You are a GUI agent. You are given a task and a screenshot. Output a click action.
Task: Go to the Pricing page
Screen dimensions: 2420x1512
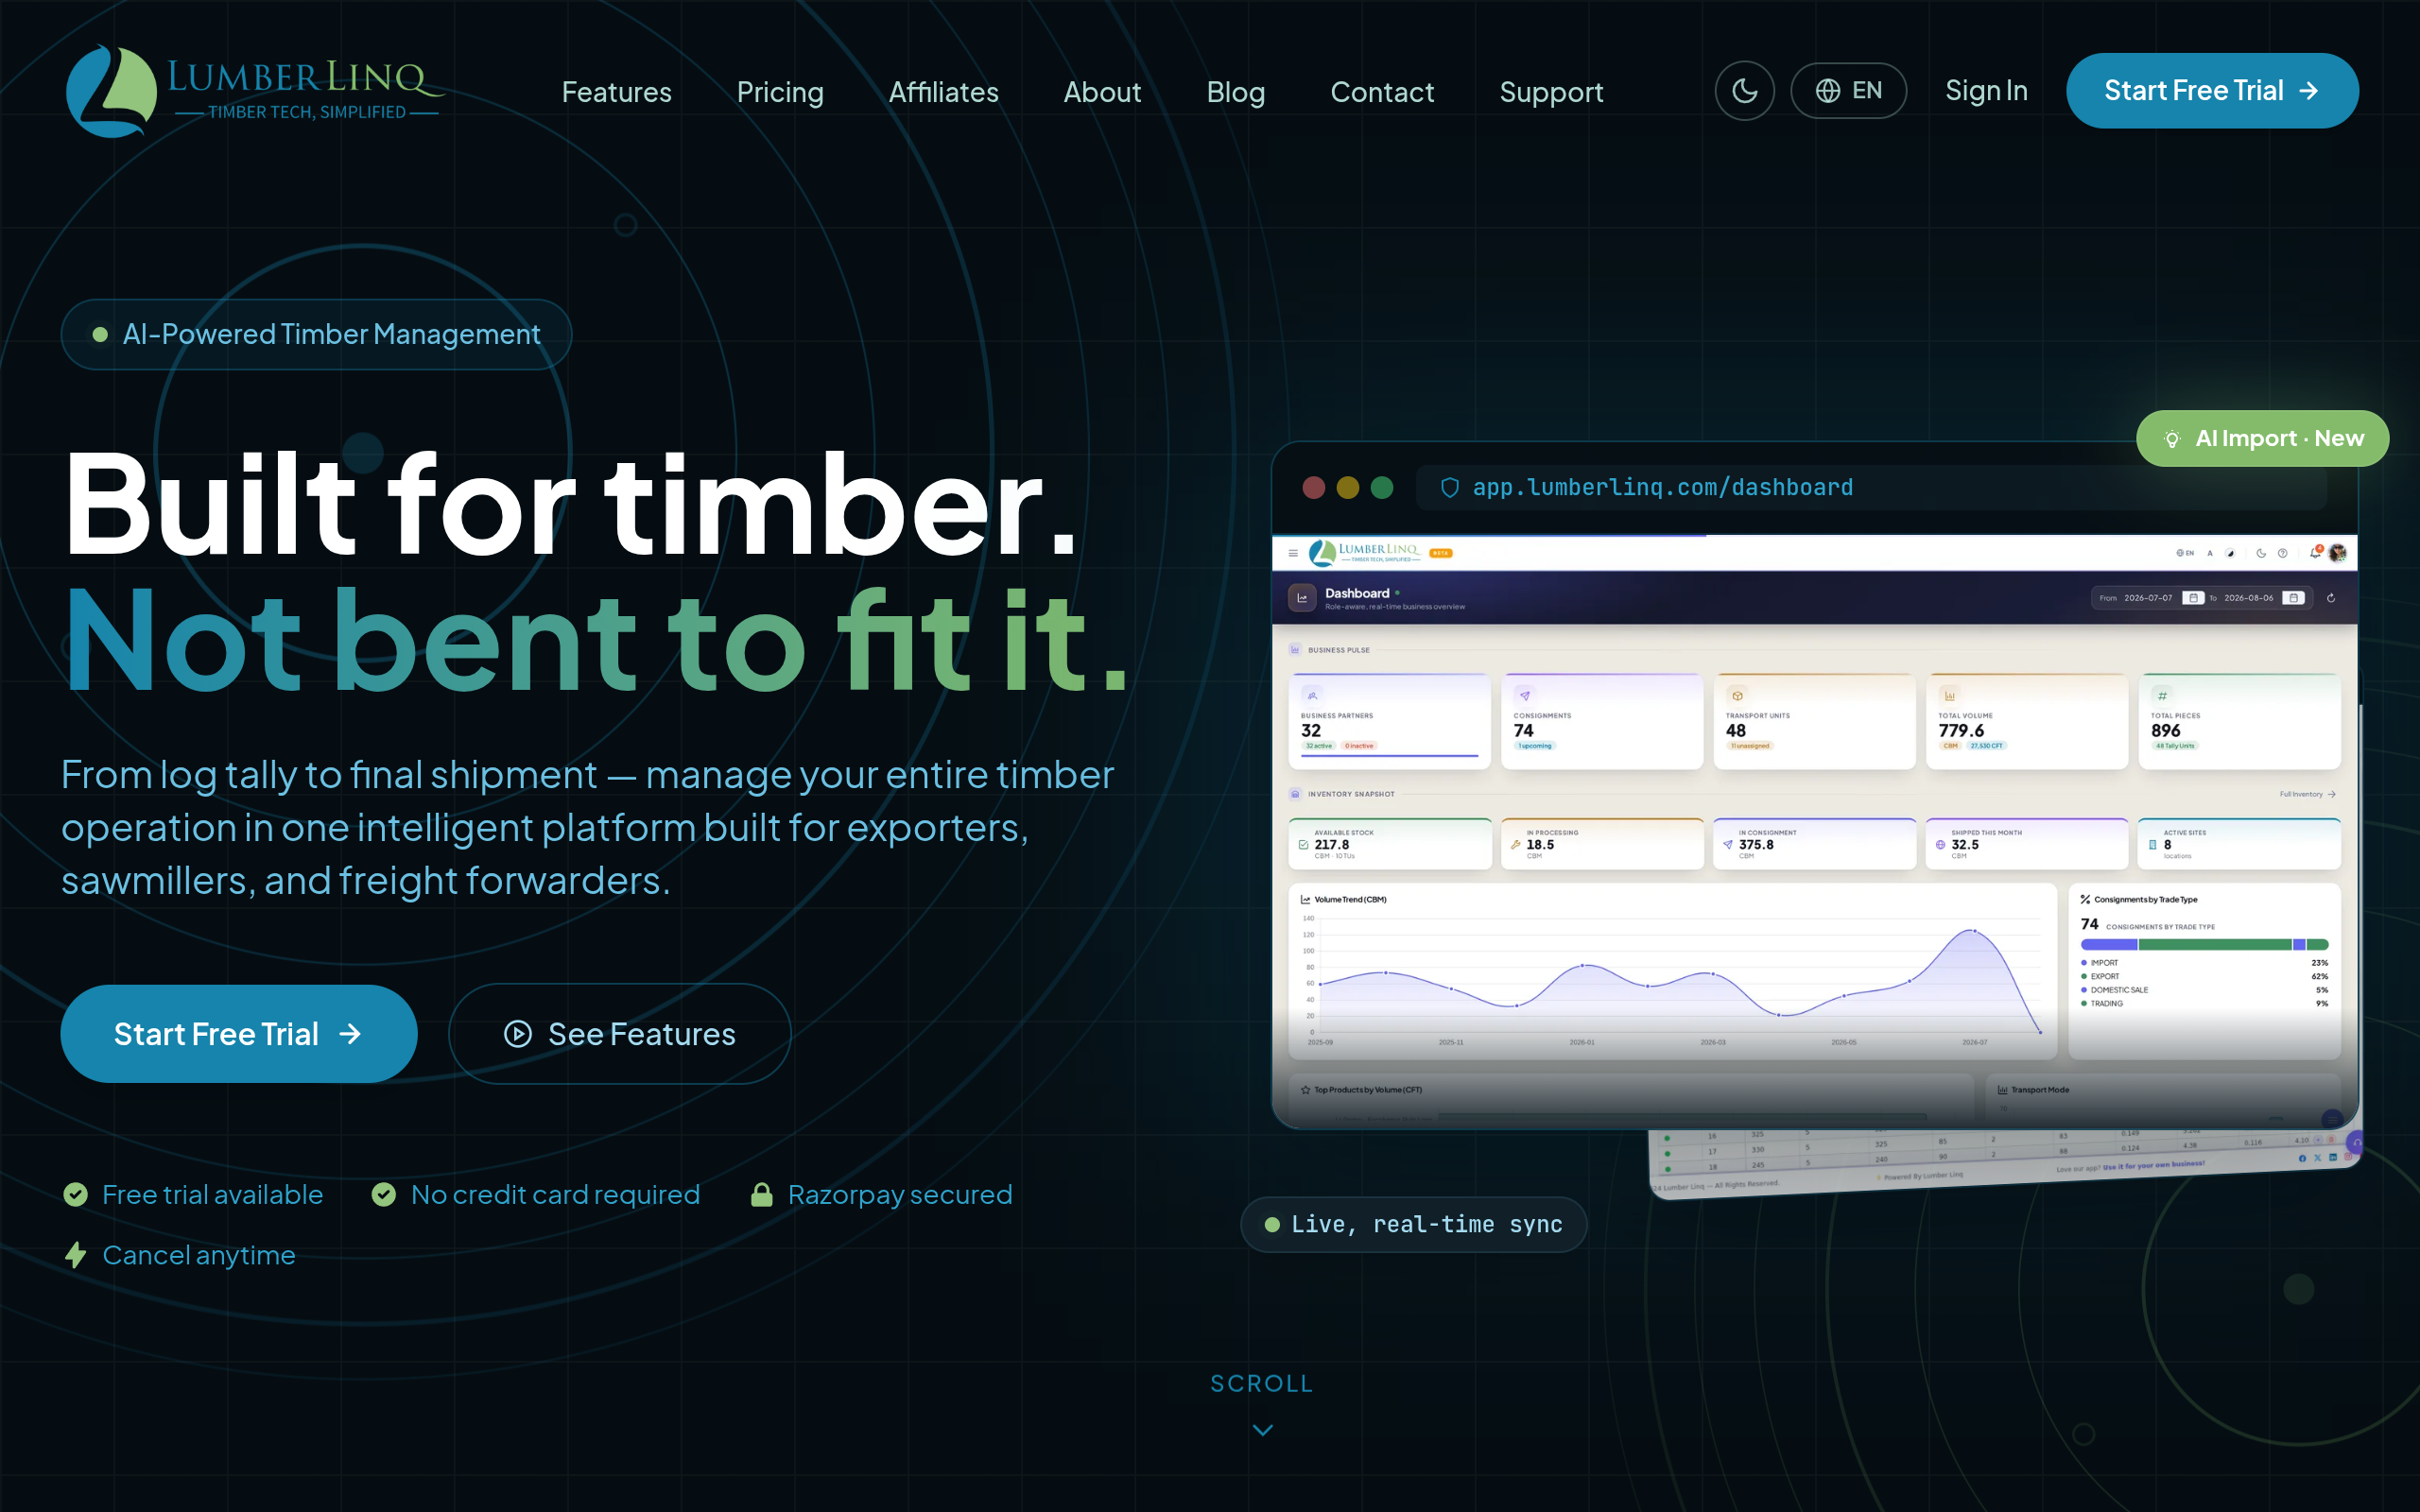coord(780,92)
